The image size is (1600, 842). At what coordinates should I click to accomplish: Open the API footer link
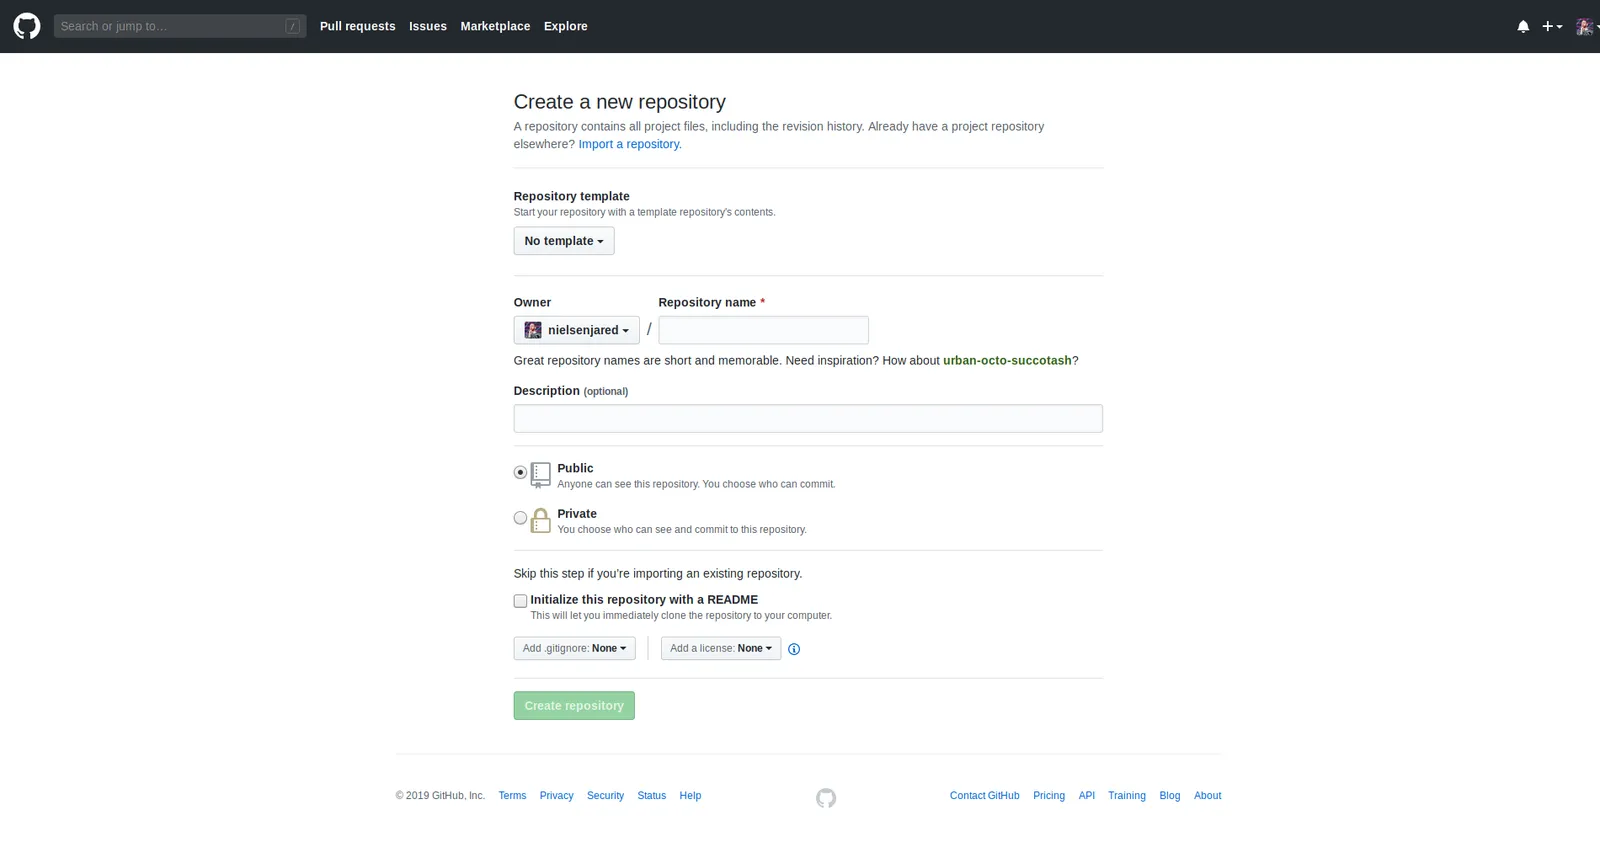[1087, 796]
